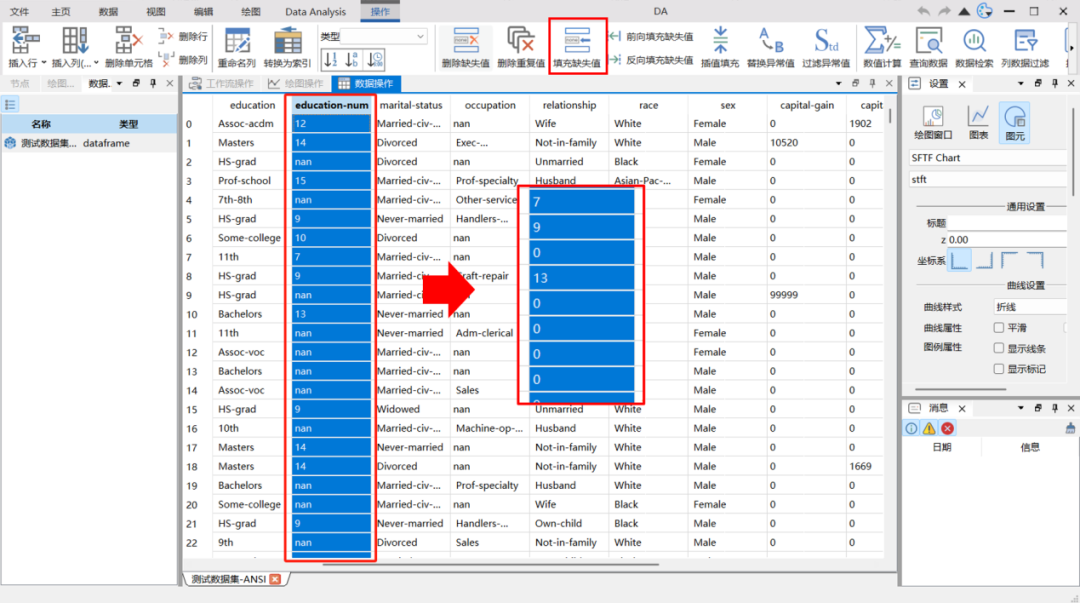The image size is (1080, 603).
Task: Click the 标题 title input field
Action: click(1007, 223)
